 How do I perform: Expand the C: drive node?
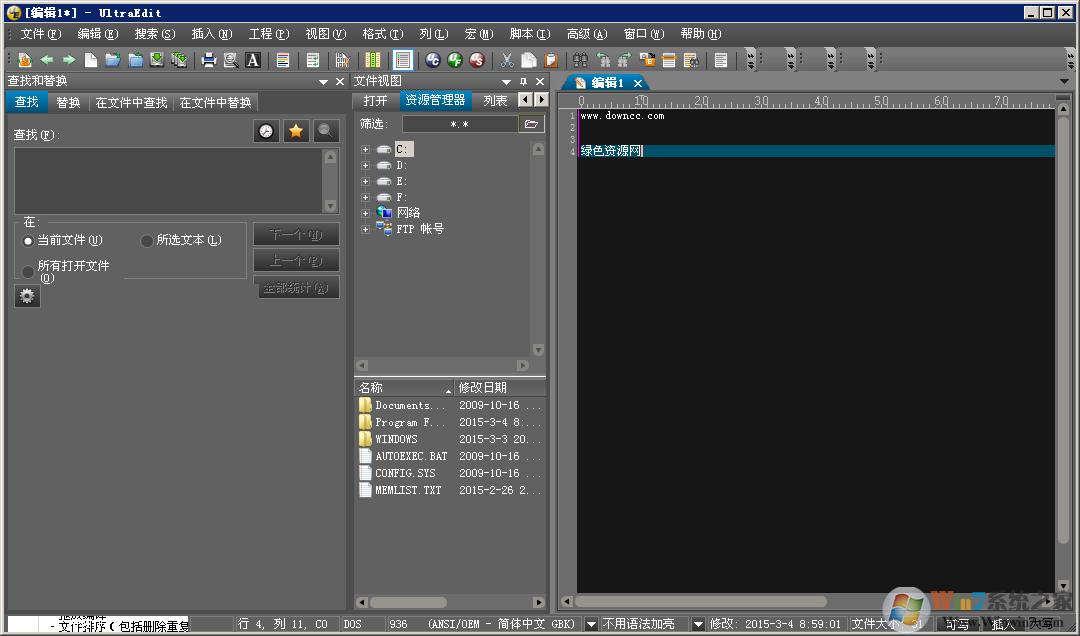point(365,149)
